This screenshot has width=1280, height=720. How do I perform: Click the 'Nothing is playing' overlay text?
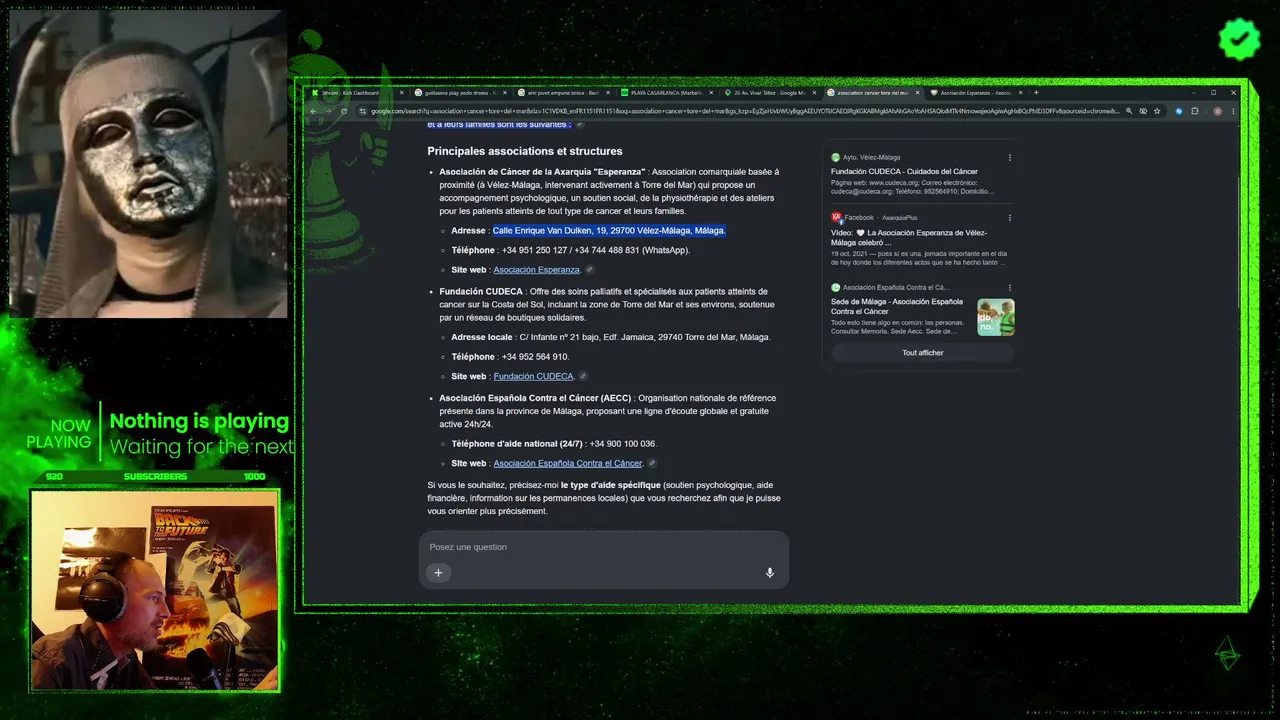coord(199,421)
